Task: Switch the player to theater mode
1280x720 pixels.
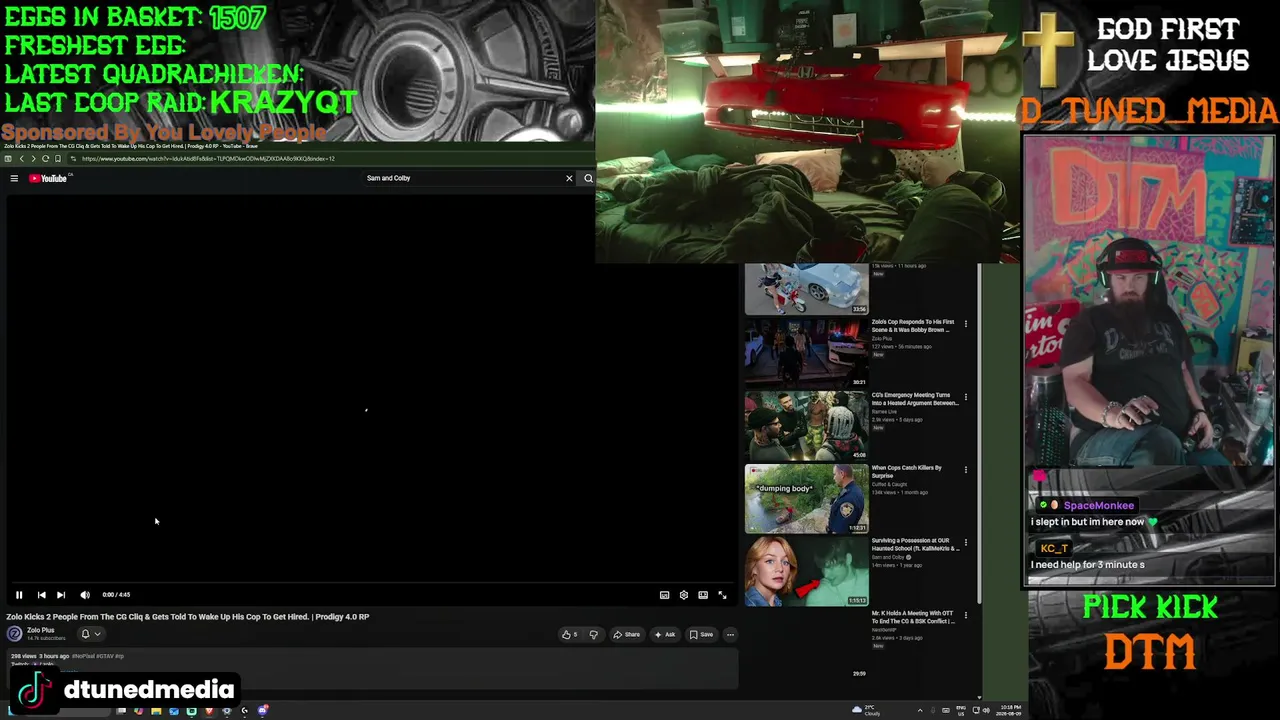Action: click(703, 595)
